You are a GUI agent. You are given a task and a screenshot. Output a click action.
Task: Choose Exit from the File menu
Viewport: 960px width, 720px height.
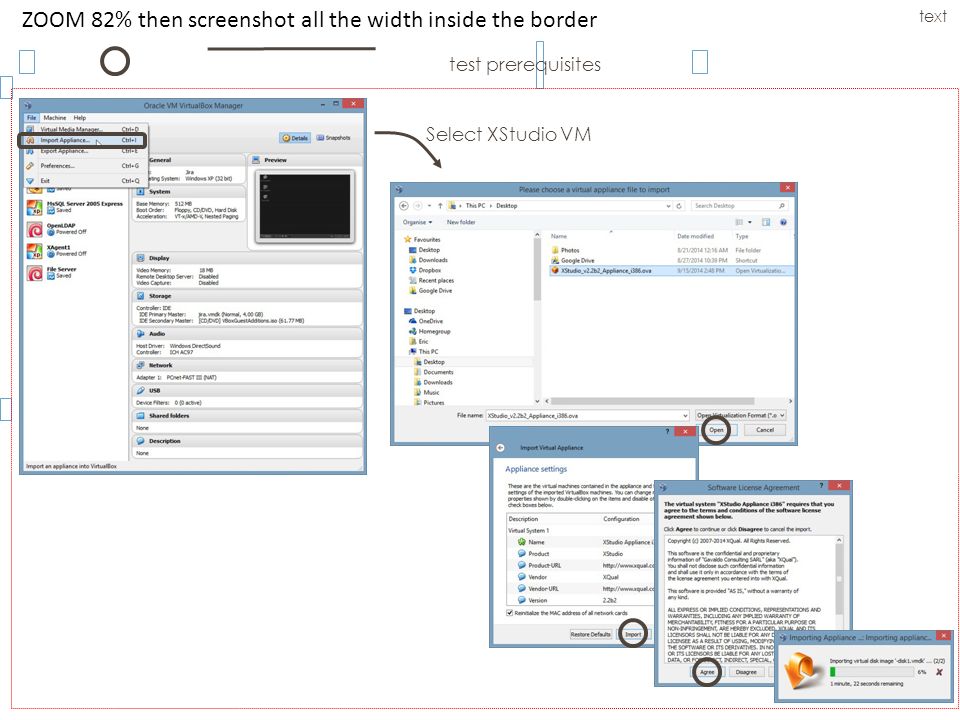tap(45, 181)
